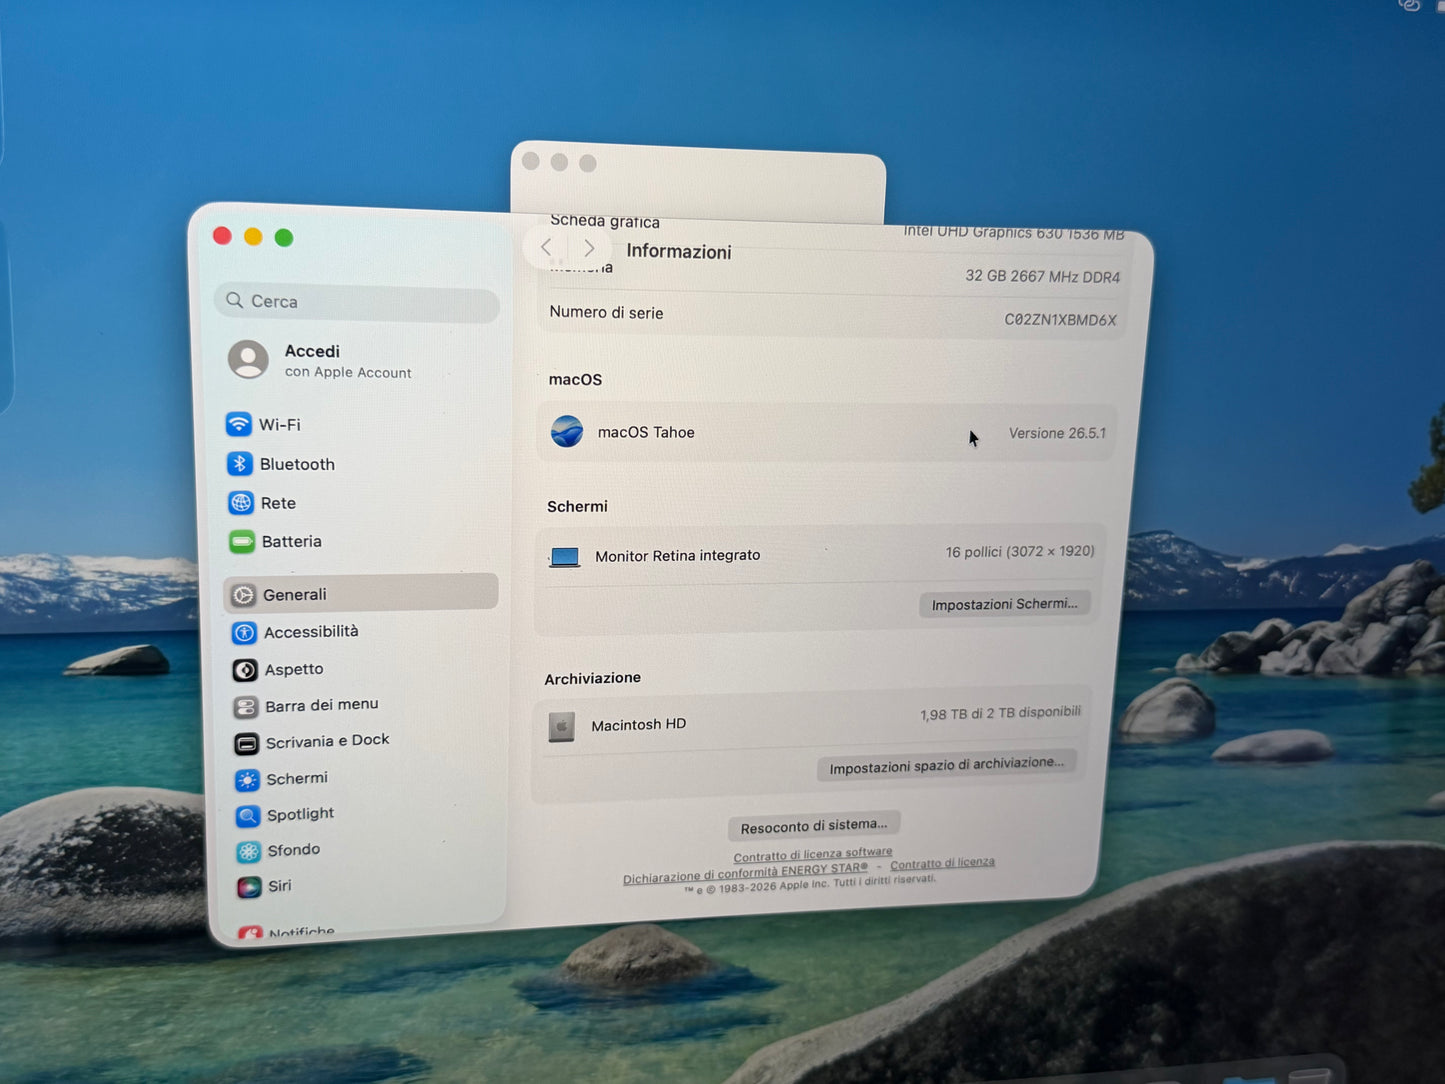The height and width of the screenshot is (1084, 1445).
Task: Open the Contratto di licenza link
Action: pyautogui.click(x=942, y=863)
